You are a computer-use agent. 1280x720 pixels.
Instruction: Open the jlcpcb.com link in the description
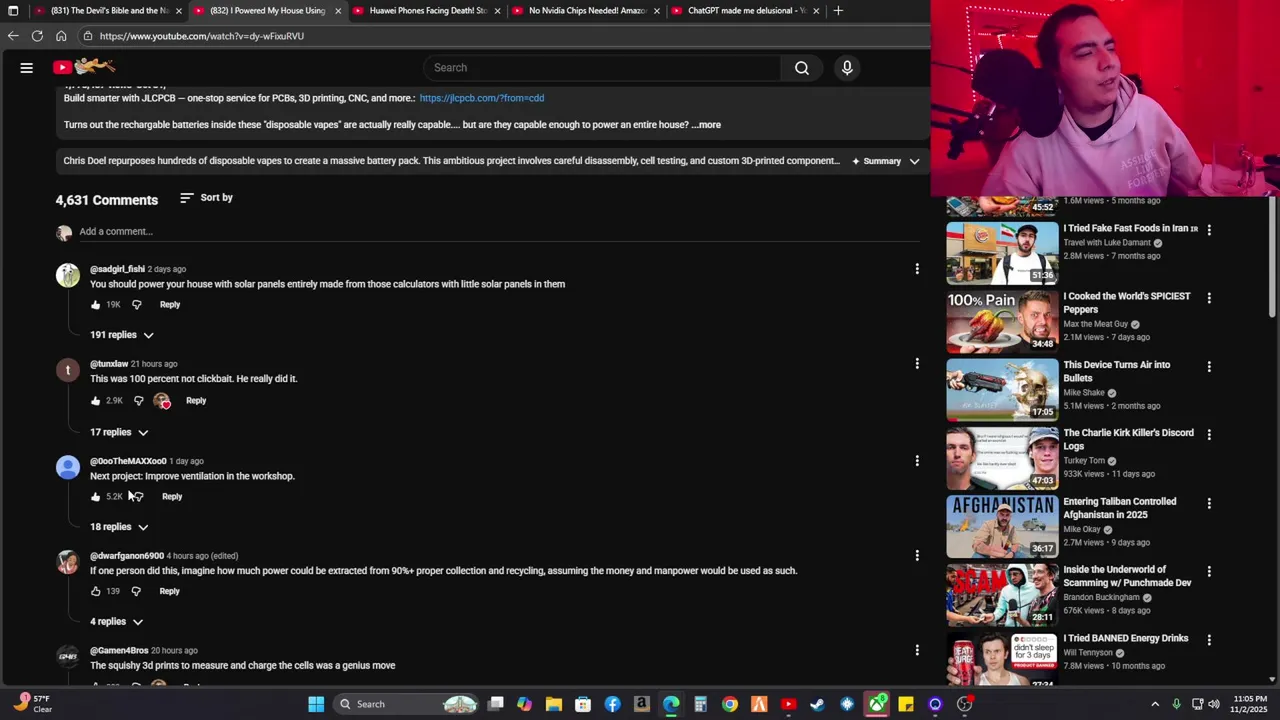482,98
